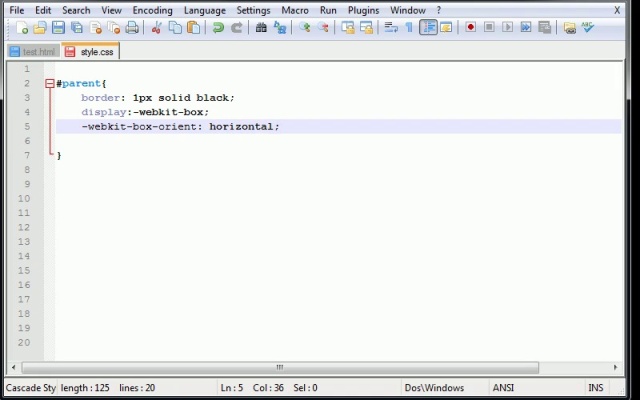
Task: Place cursor on 'horizontal' value
Action: pos(241,127)
